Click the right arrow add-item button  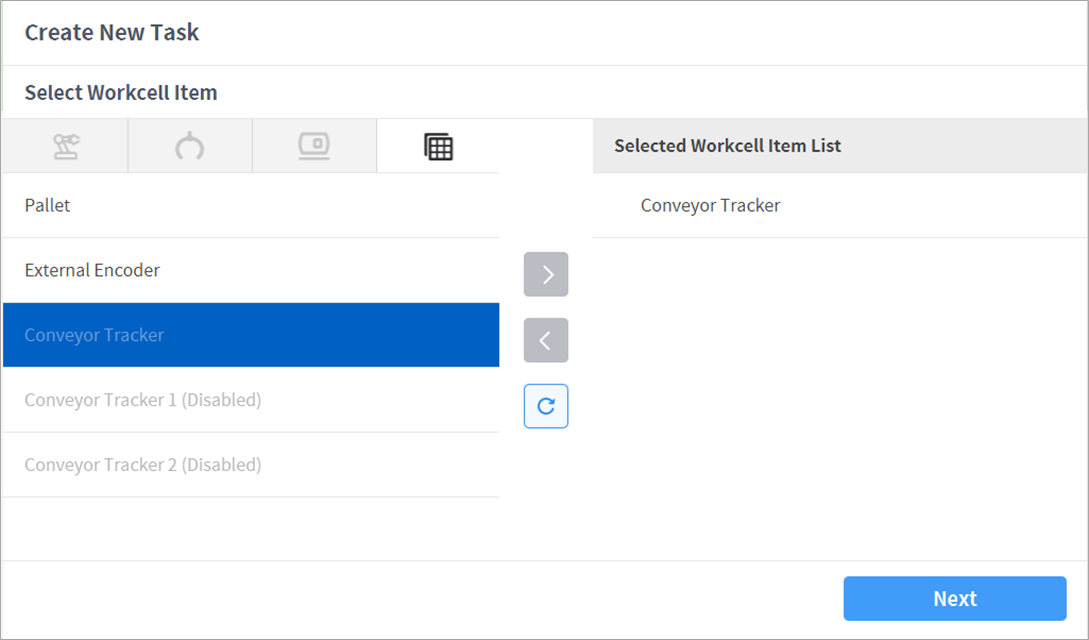(x=546, y=275)
